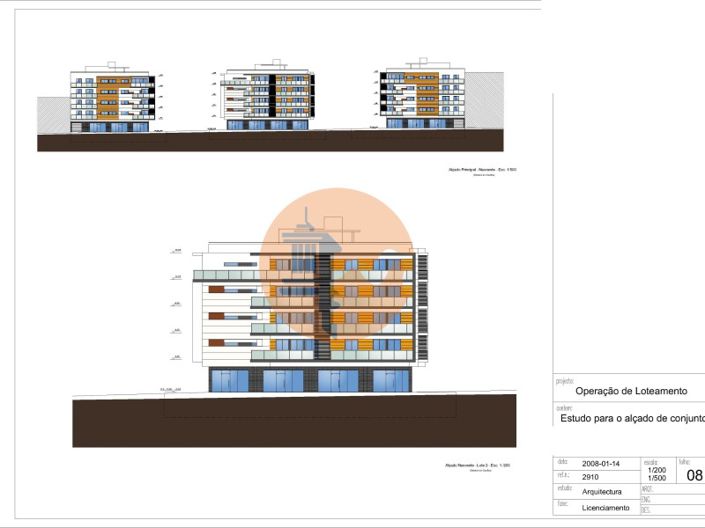Select the 'Arquitectura' field value
The height and width of the screenshot is (528, 705).
click(x=602, y=492)
